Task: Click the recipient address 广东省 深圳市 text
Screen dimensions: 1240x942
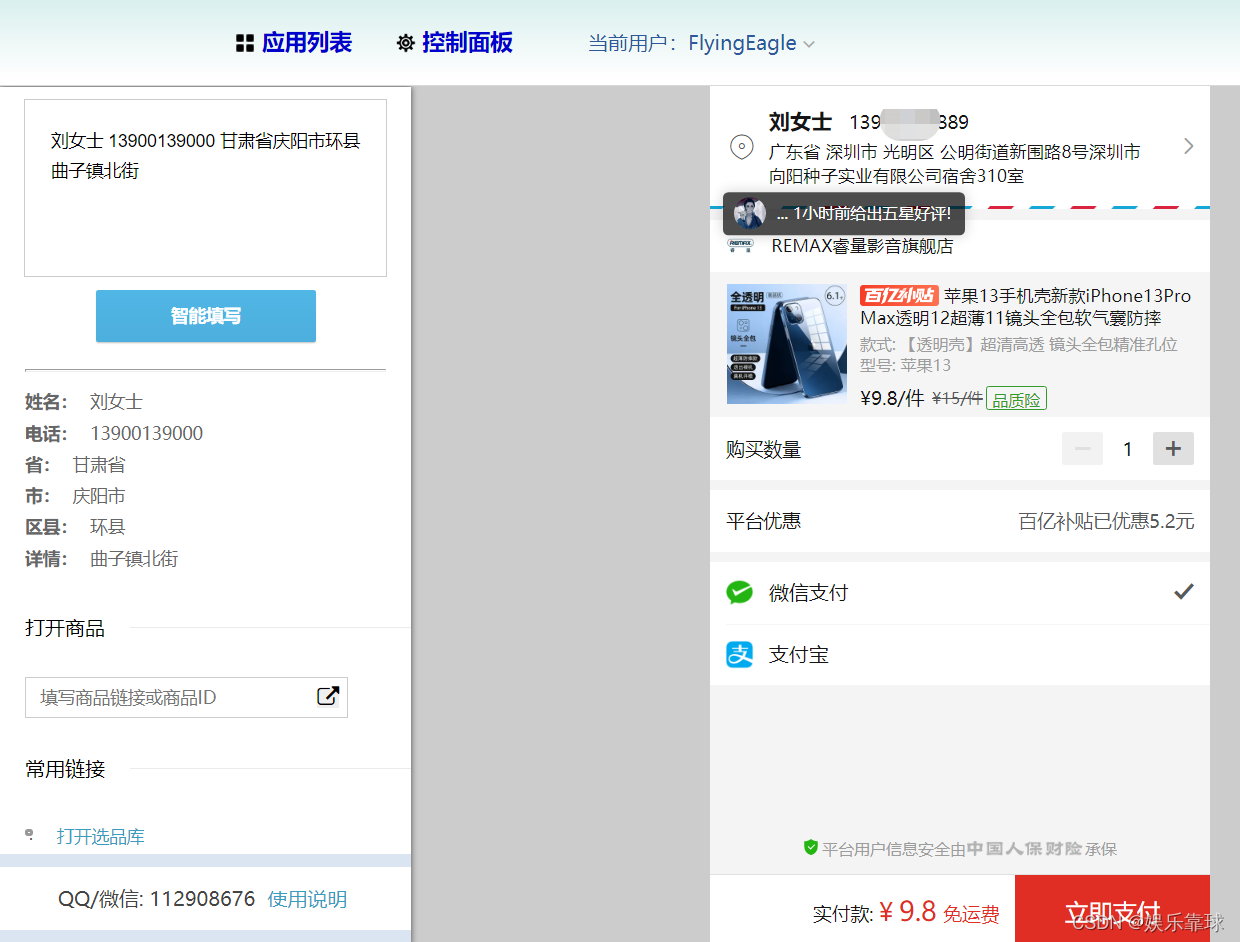Action: click(x=955, y=164)
